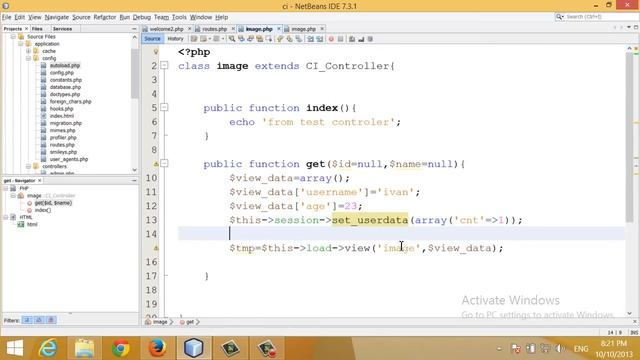Collapse the Source Files node

pyautogui.click(x=13, y=37)
